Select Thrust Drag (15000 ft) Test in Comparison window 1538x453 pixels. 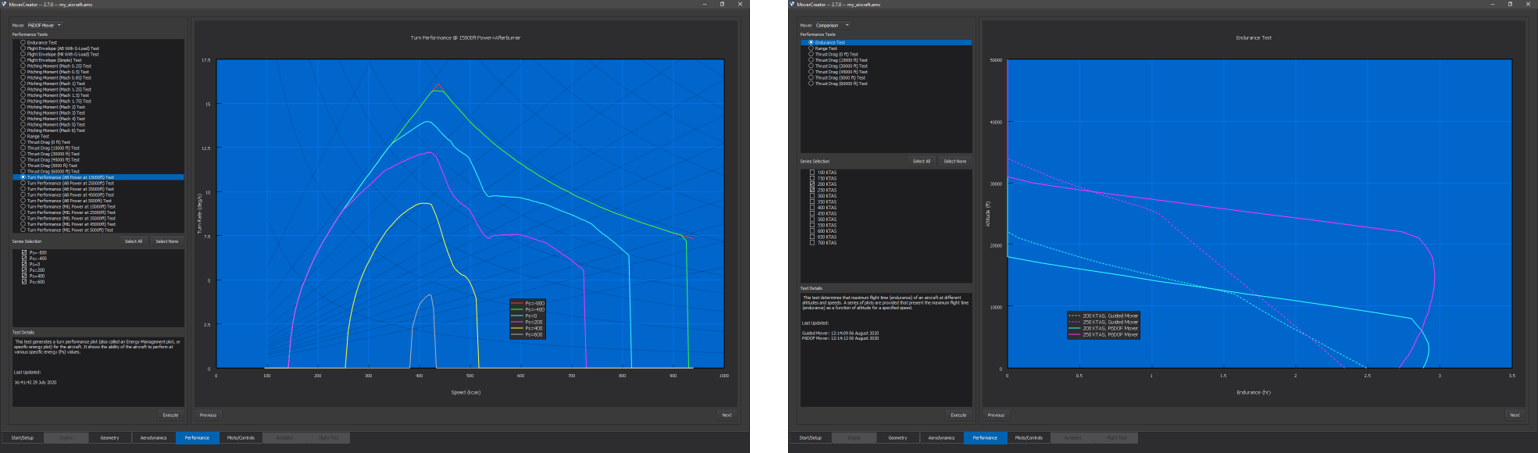click(811, 60)
